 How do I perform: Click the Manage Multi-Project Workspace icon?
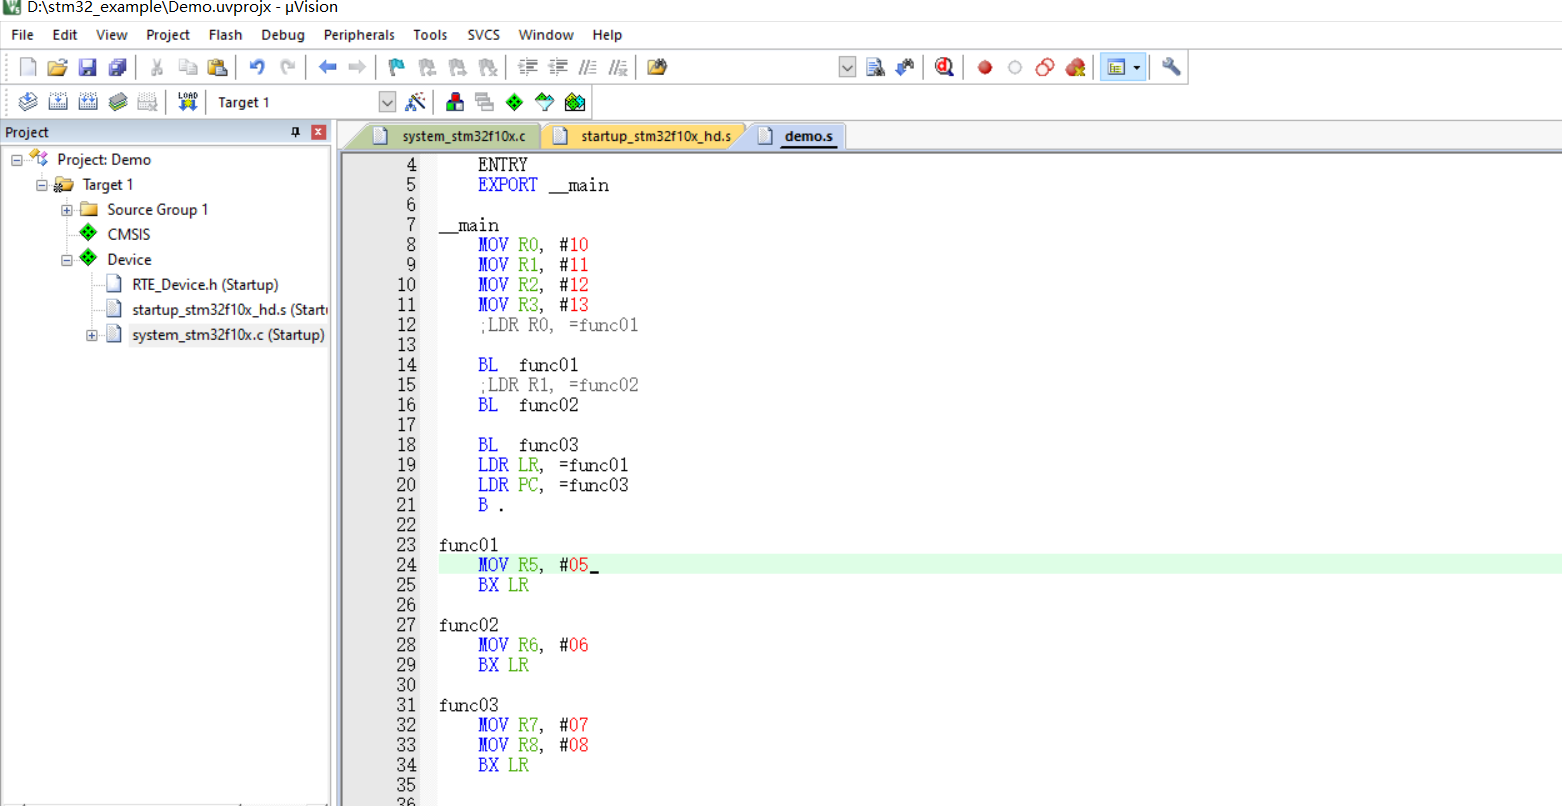485,102
